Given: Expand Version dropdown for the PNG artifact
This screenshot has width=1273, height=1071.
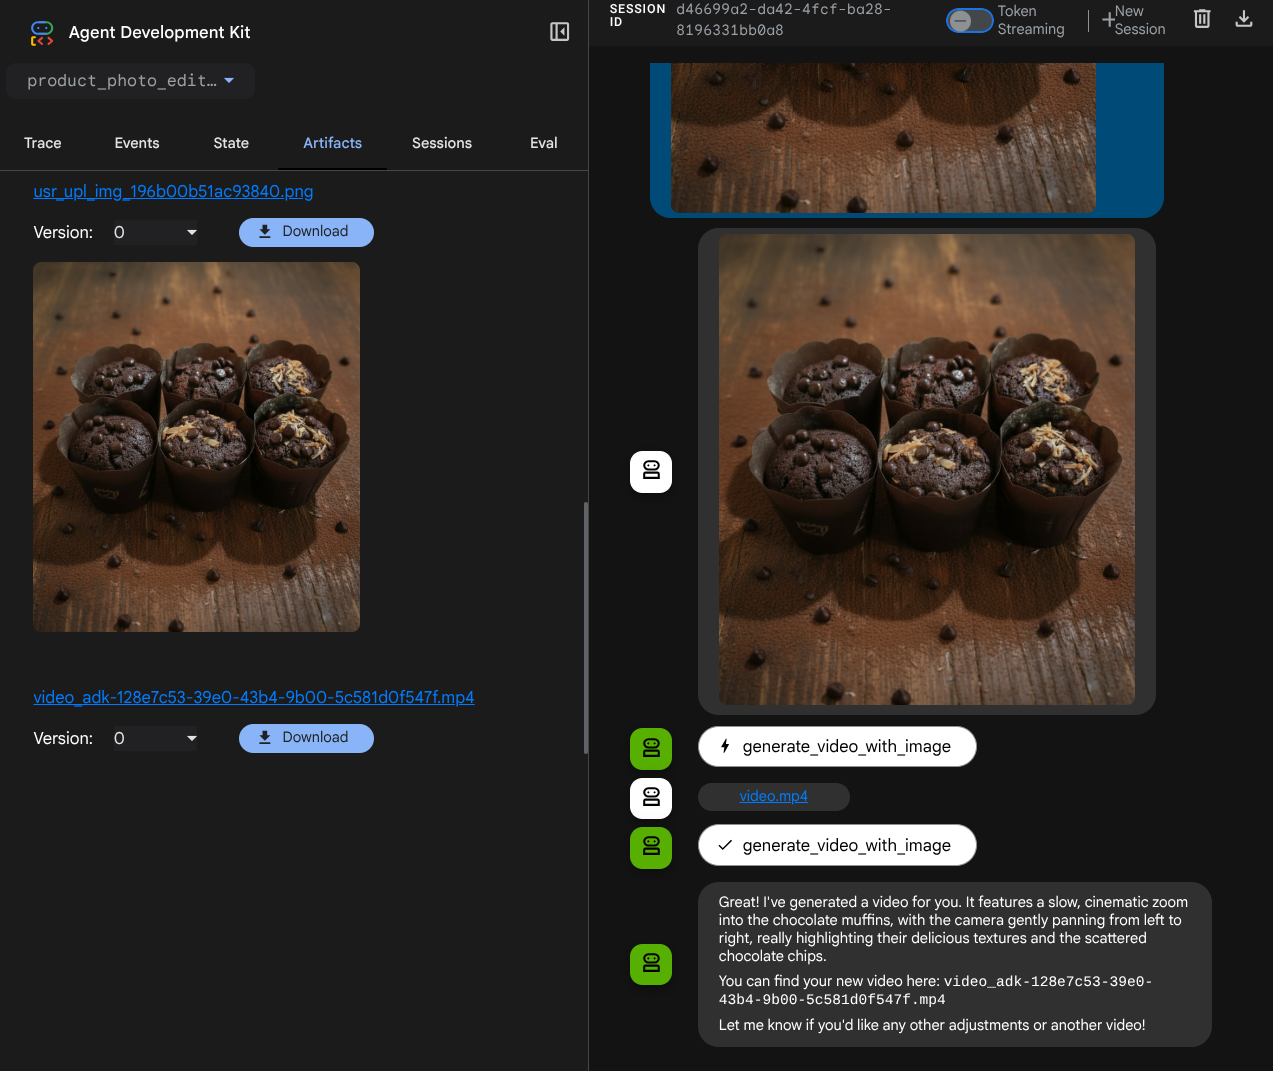Looking at the screenshot, I should coord(155,233).
